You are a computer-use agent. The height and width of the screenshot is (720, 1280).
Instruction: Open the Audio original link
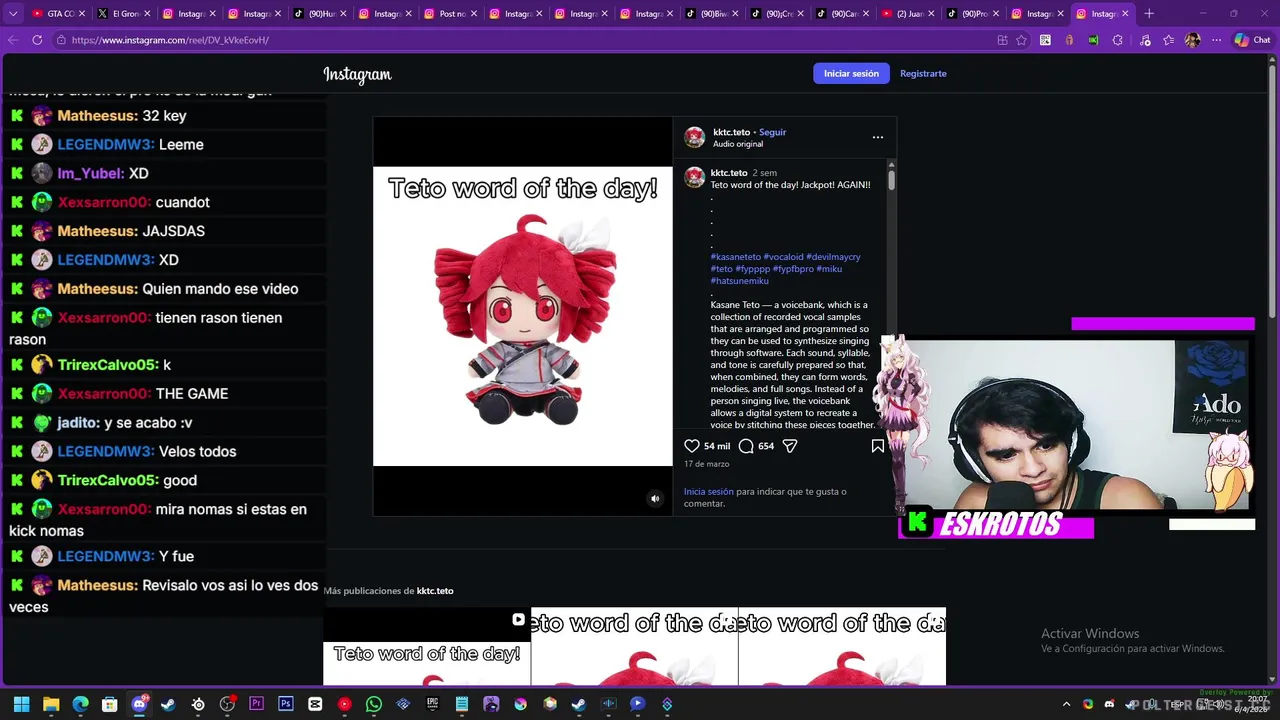coord(738,144)
